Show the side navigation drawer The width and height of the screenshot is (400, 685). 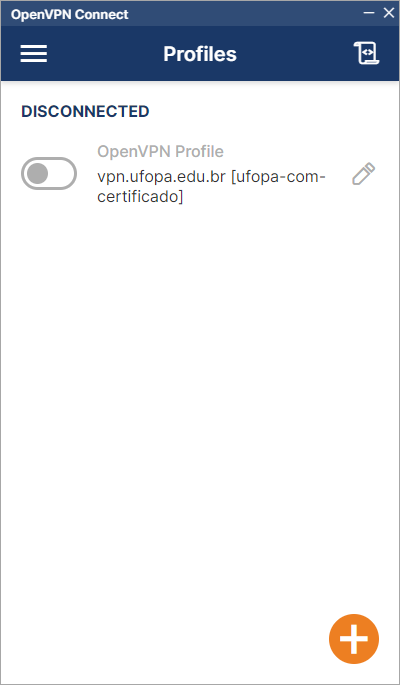point(34,54)
